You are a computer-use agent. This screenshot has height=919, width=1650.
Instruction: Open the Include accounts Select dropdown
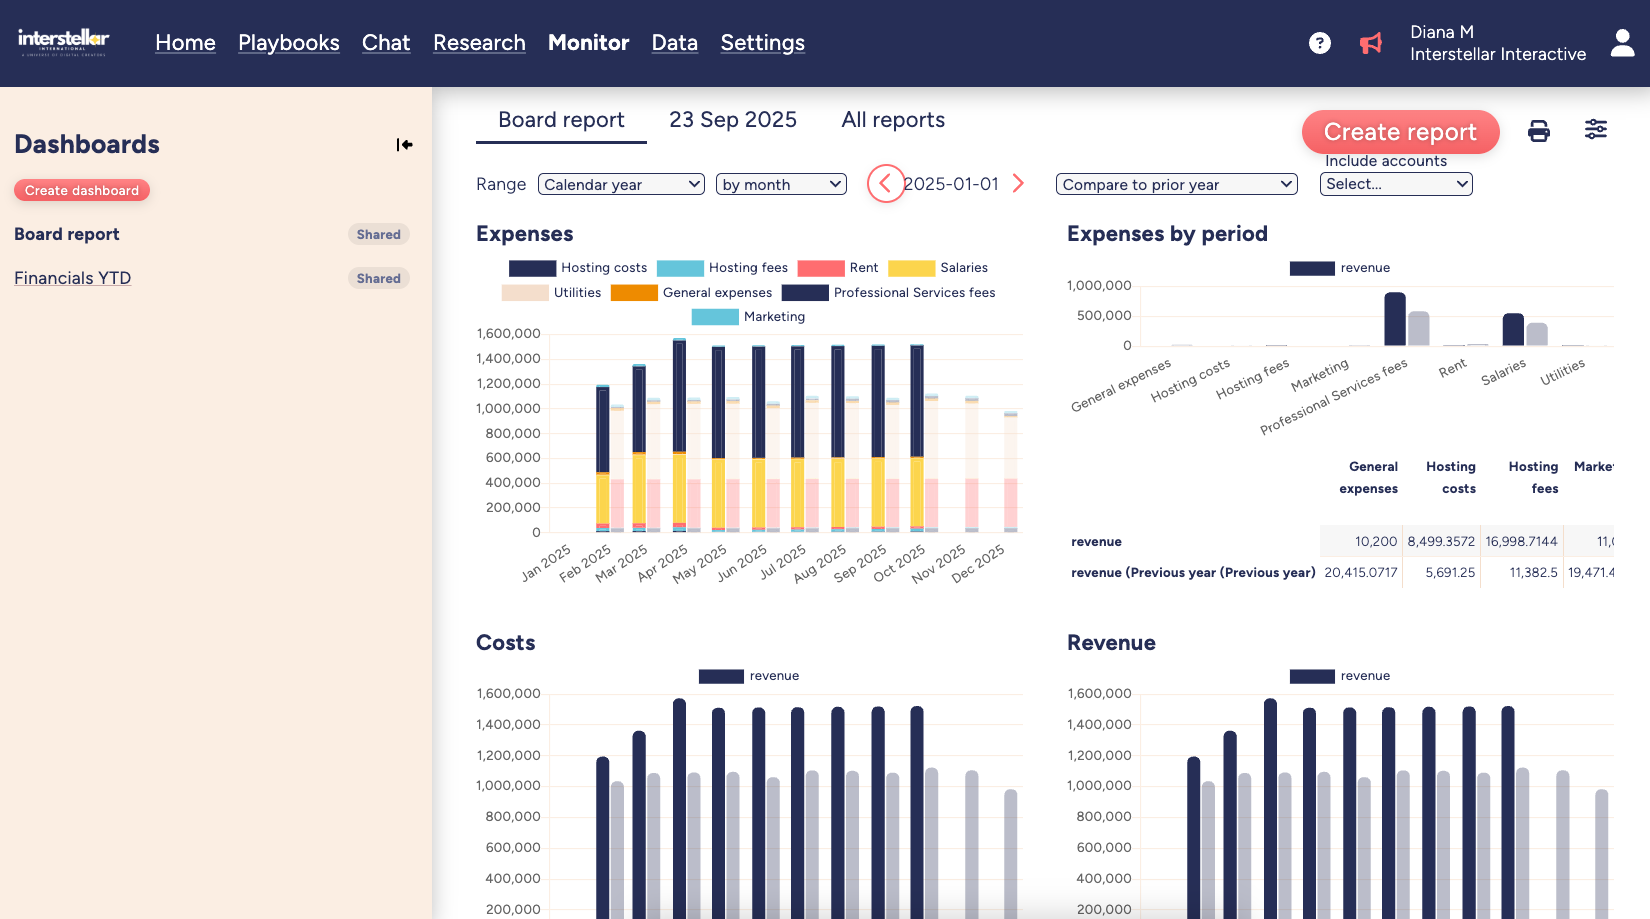(1396, 184)
